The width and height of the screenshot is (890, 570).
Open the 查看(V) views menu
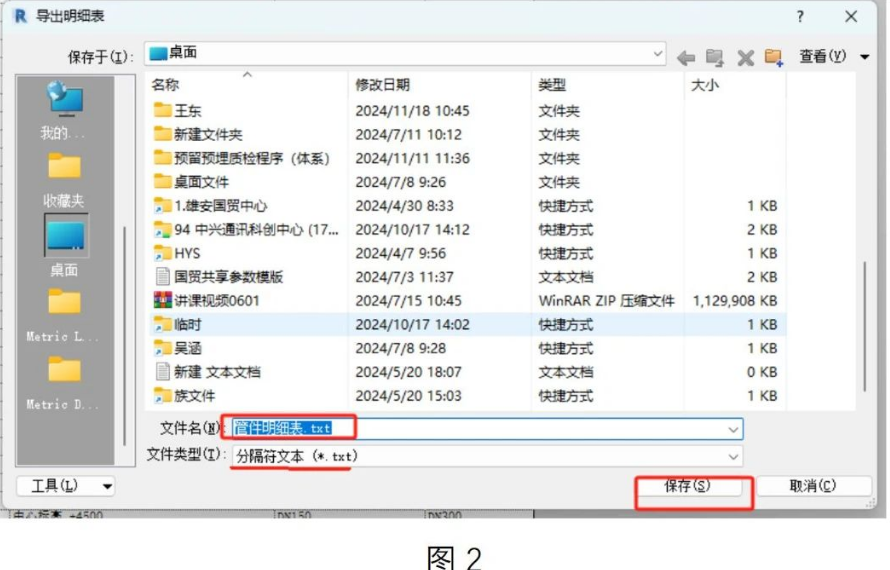[834, 56]
